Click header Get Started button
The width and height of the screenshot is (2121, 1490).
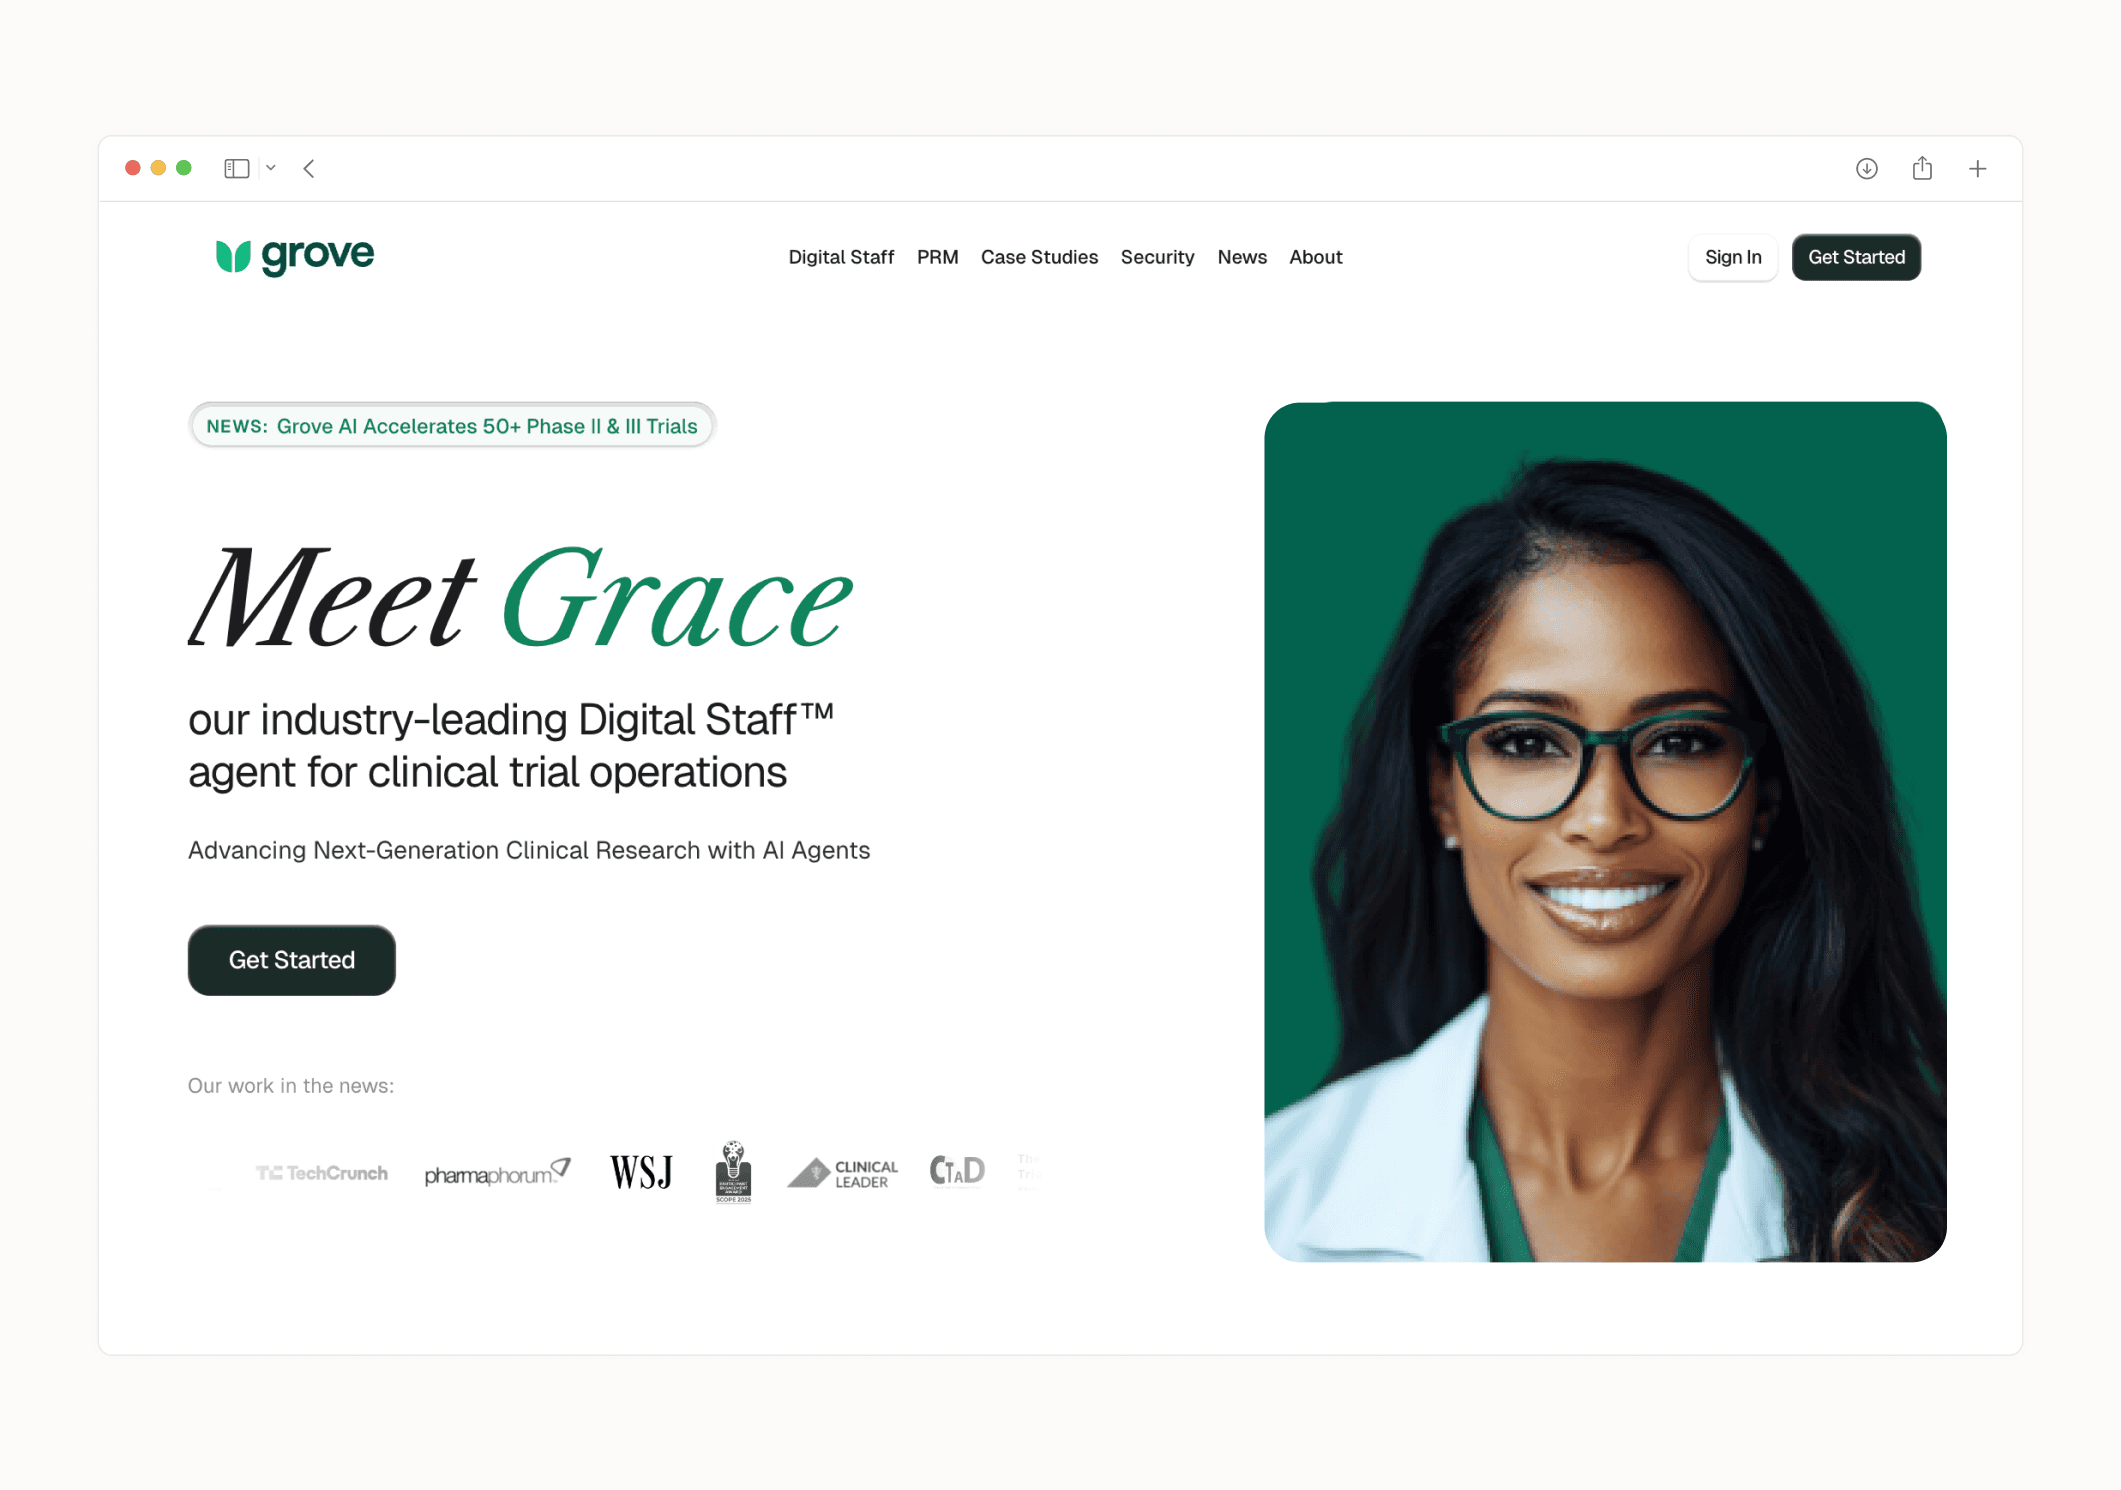click(x=1856, y=257)
